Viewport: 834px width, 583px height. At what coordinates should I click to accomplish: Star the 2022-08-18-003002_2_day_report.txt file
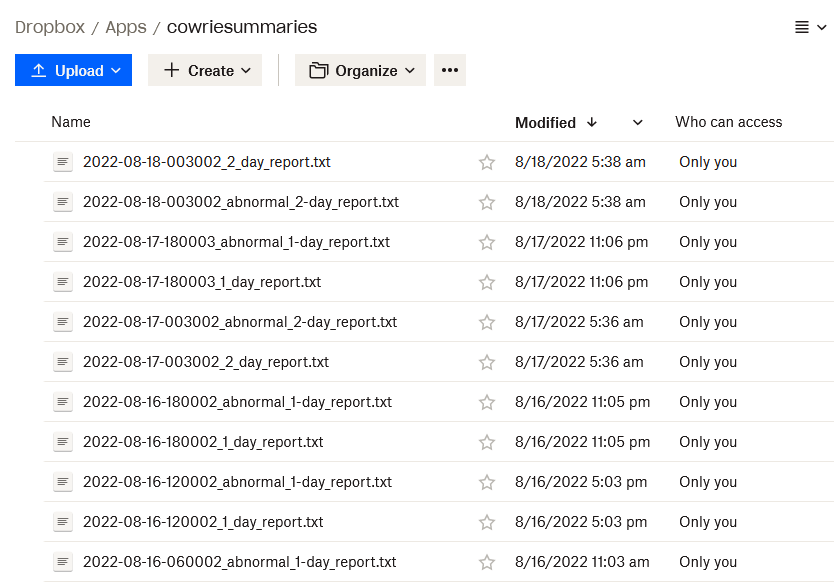487,162
